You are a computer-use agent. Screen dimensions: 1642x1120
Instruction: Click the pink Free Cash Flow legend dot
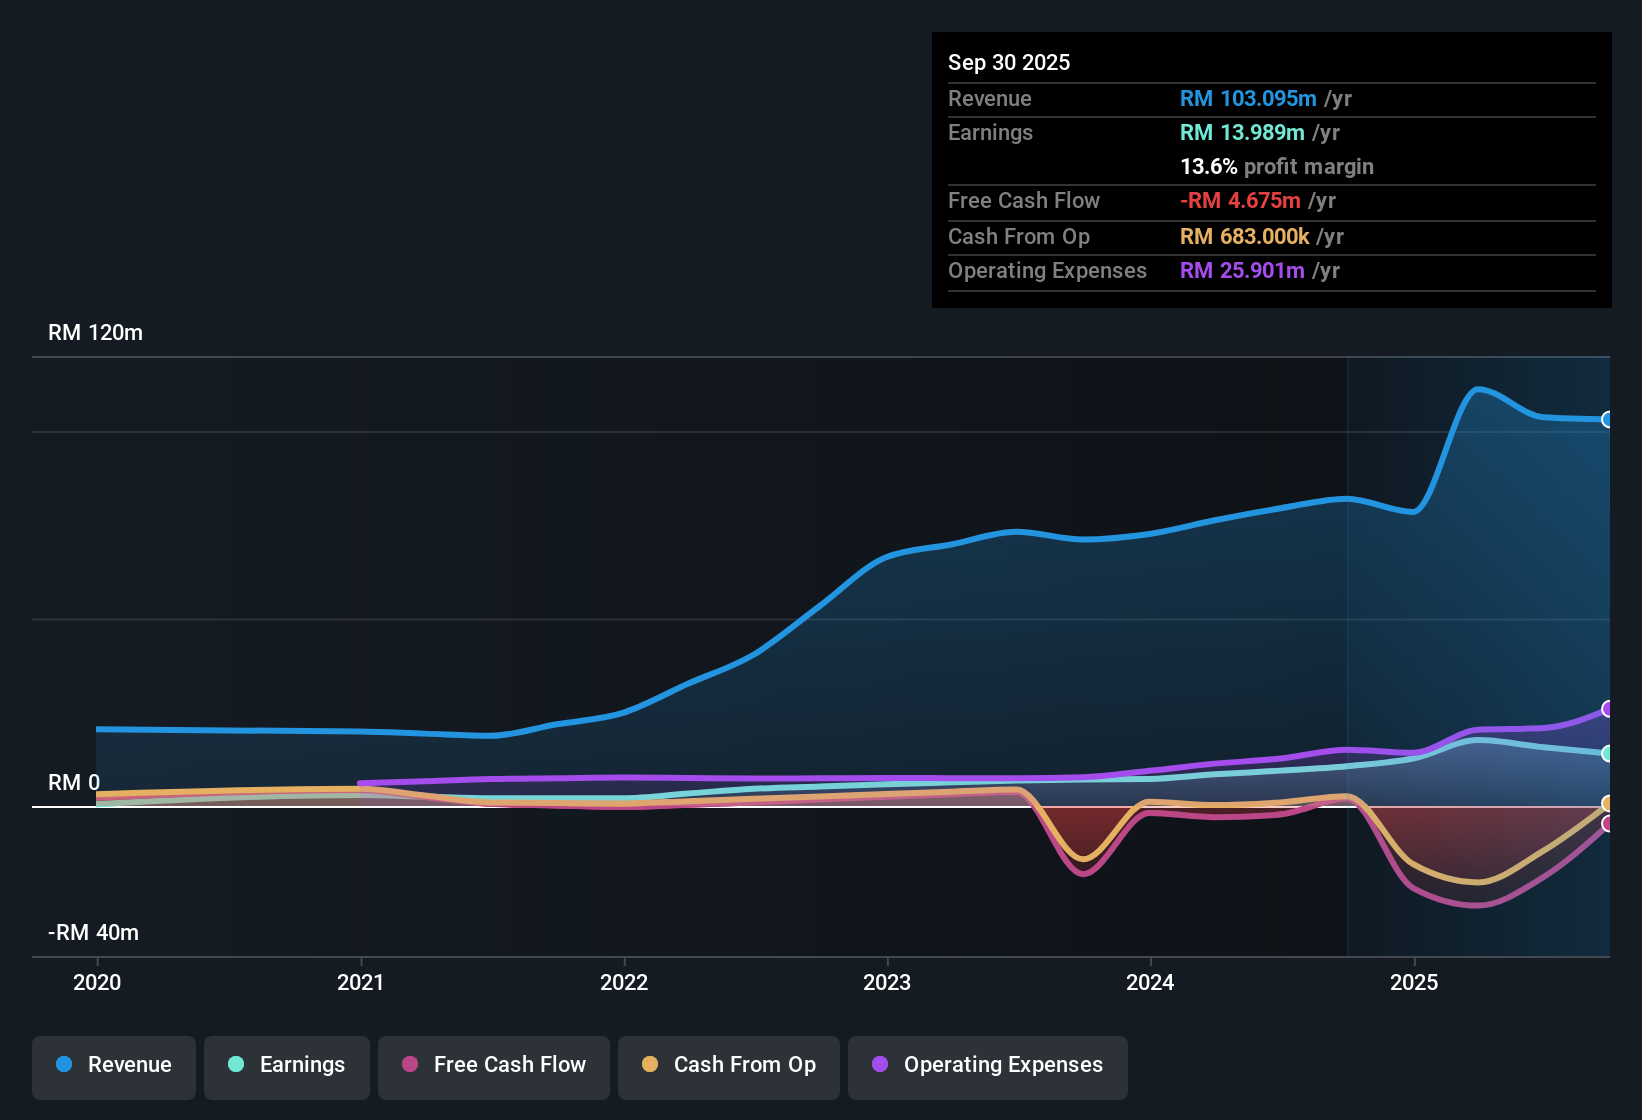409,1065
